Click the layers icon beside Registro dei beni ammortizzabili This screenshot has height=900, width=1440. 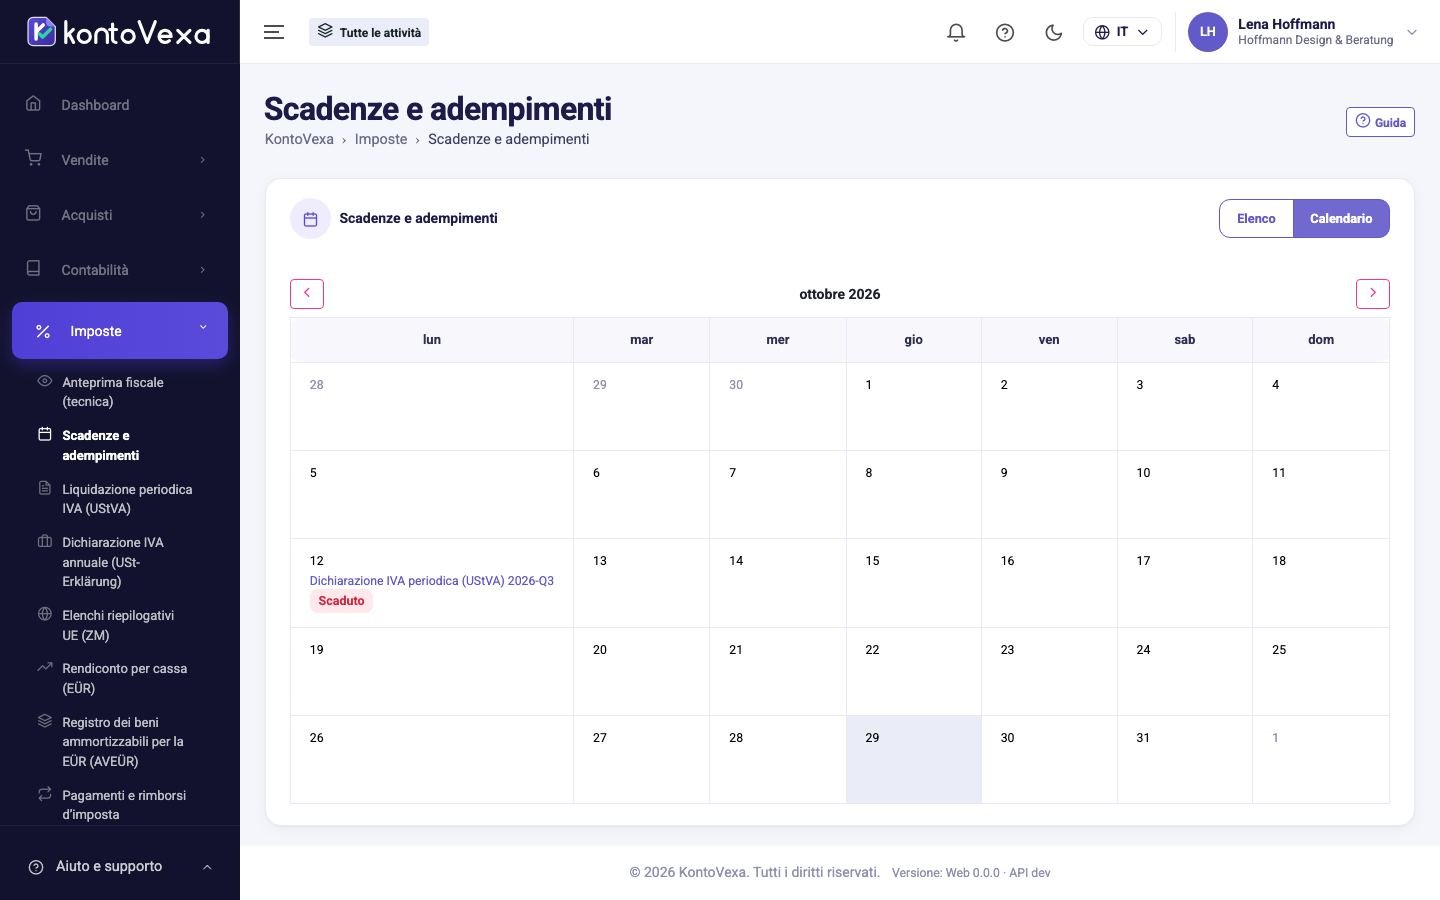(x=44, y=721)
